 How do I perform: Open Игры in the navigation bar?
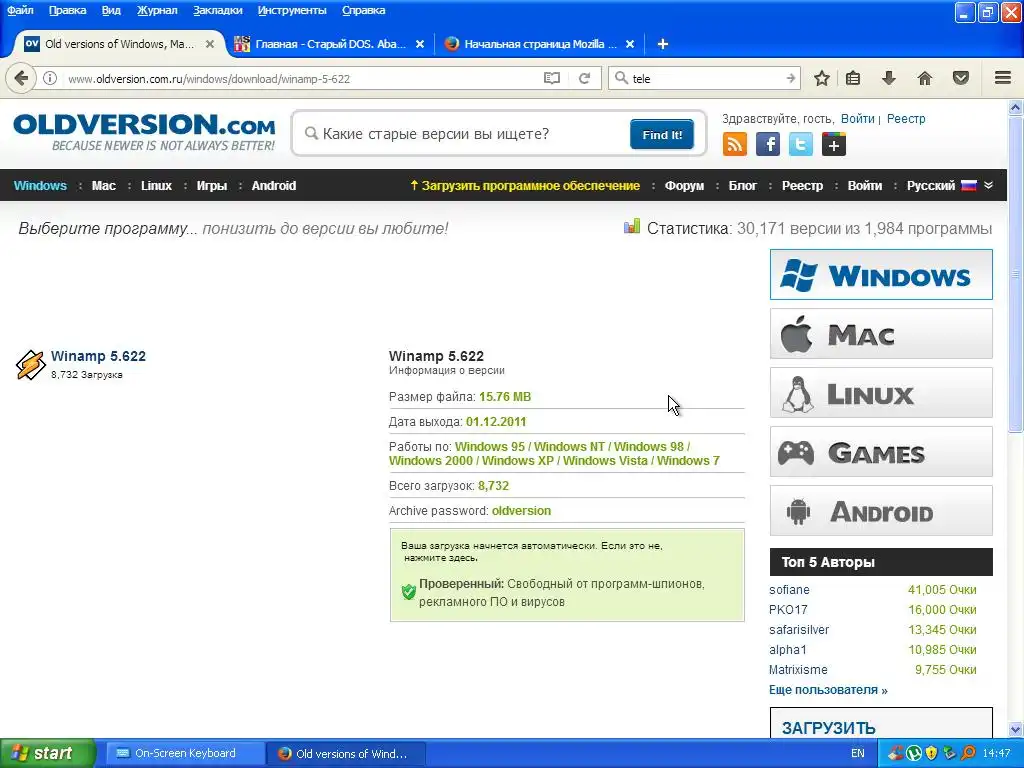(x=212, y=185)
